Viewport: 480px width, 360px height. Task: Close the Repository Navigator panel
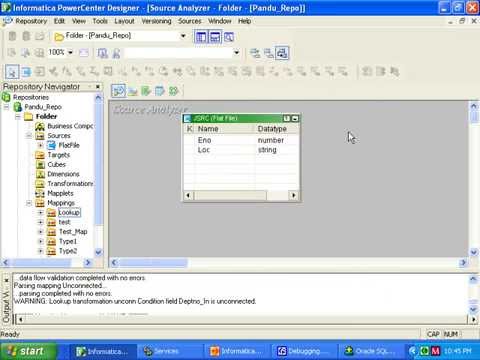[x=98, y=87]
